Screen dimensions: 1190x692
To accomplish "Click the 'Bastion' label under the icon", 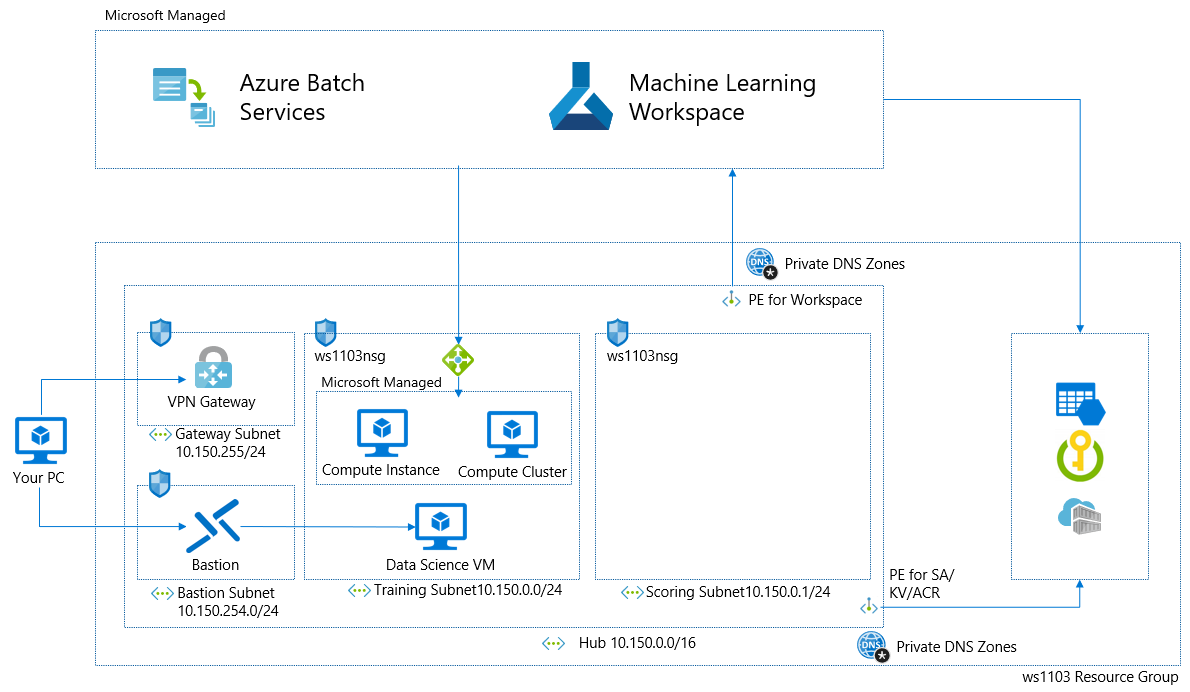I will click(x=216, y=565).
